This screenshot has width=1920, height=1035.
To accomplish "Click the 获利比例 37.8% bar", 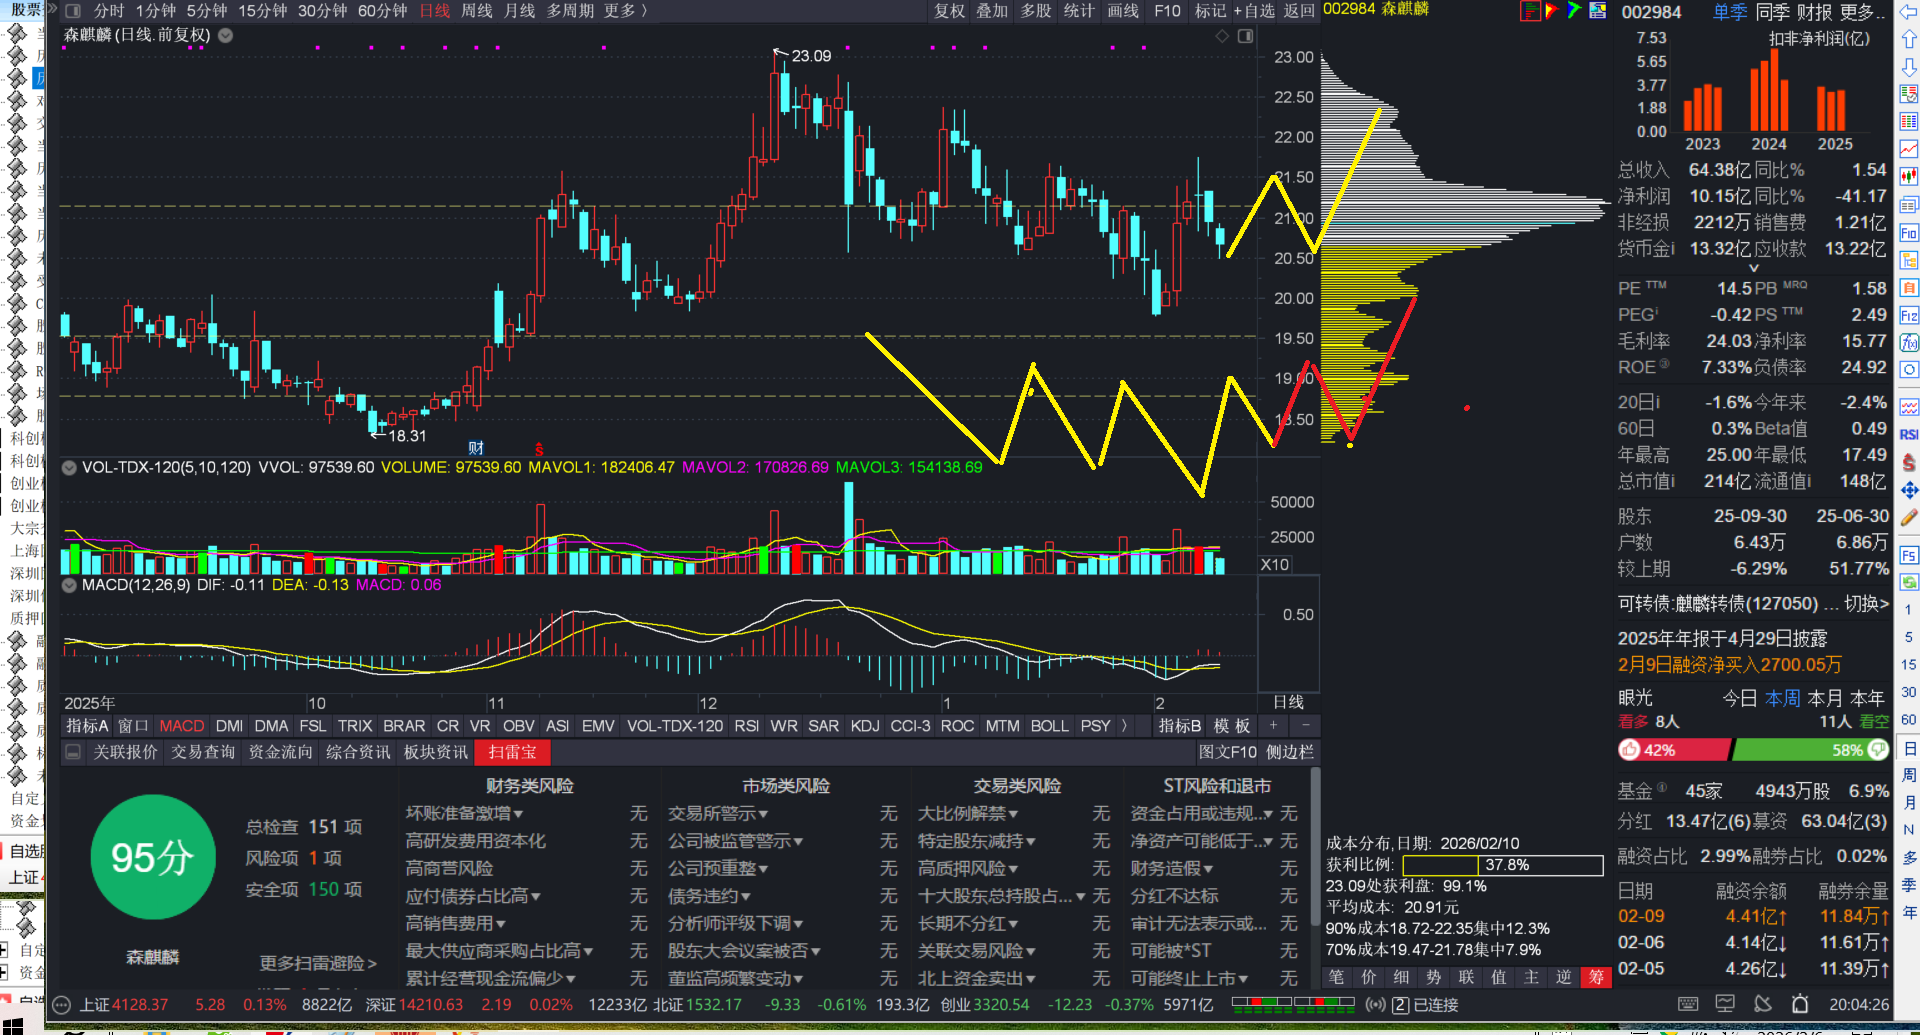I will click(1503, 865).
